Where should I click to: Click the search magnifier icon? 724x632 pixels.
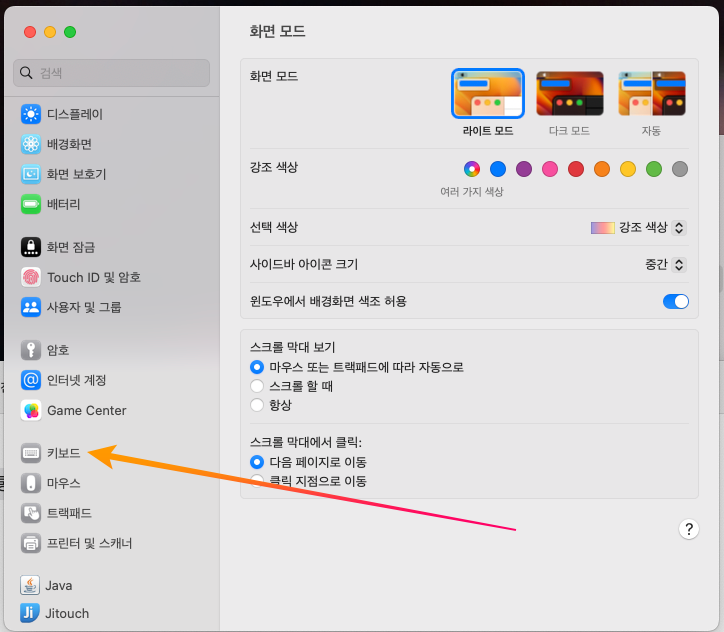[x=26, y=72]
